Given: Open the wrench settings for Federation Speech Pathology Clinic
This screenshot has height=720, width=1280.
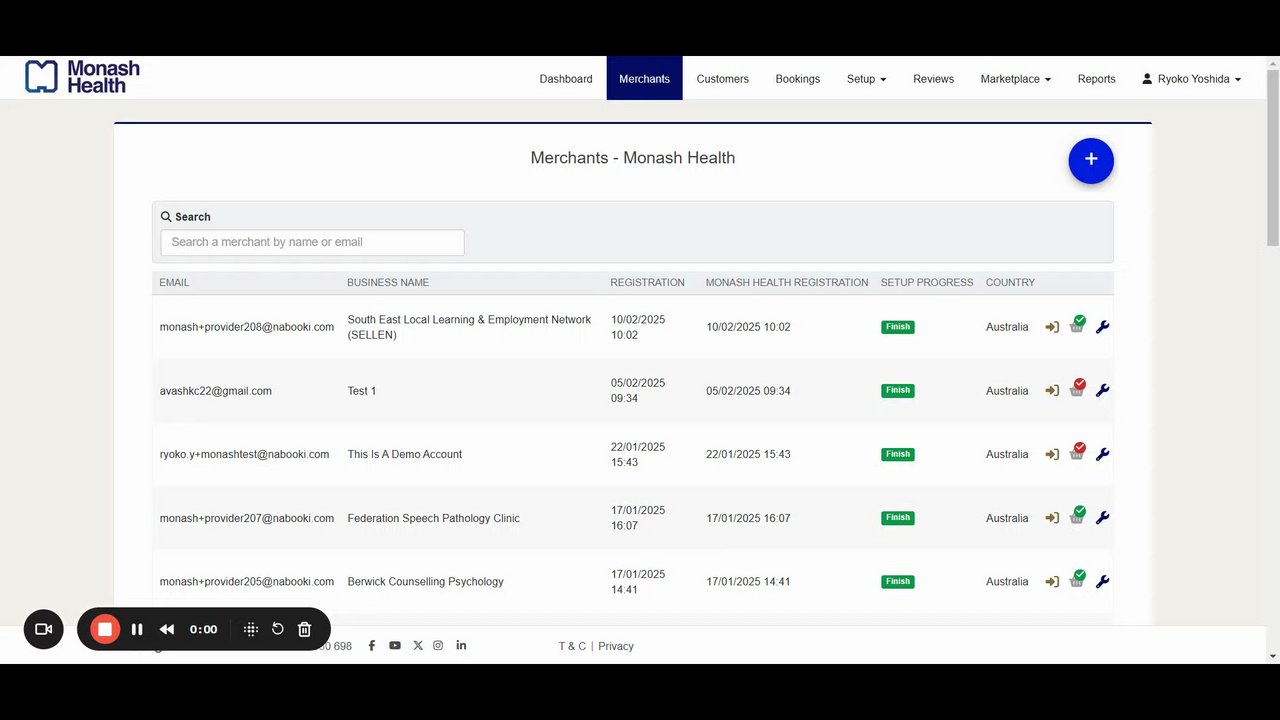Looking at the screenshot, I should pos(1103,518).
